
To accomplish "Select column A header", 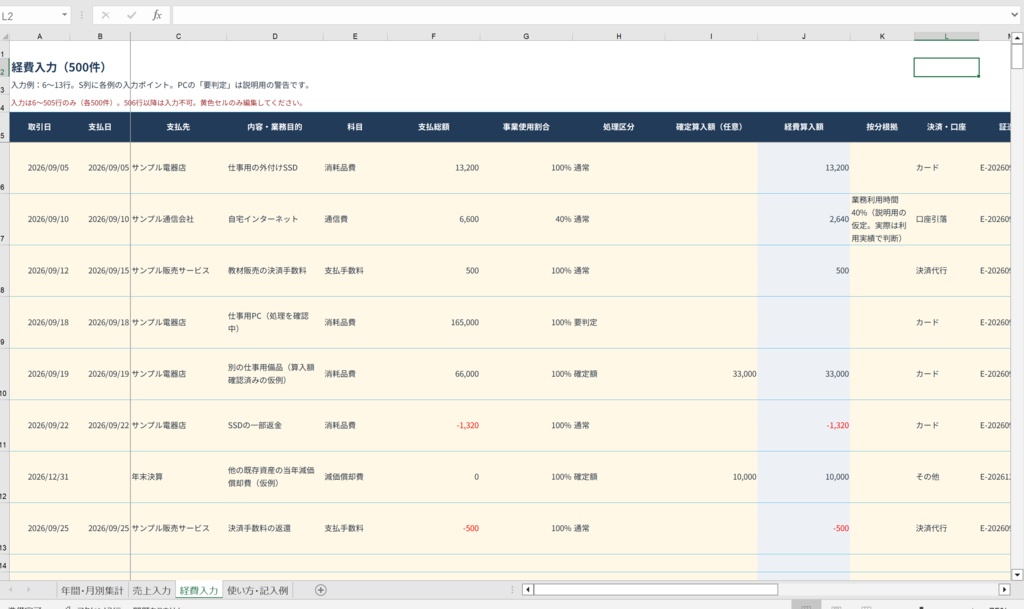I will pos(40,37).
